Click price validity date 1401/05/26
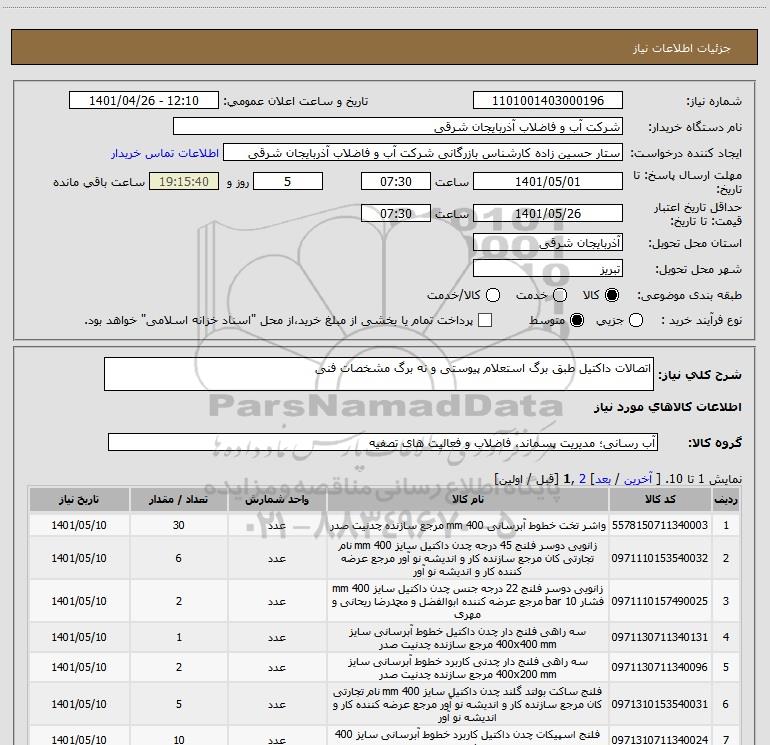The image size is (770, 745). pyautogui.click(x=548, y=214)
